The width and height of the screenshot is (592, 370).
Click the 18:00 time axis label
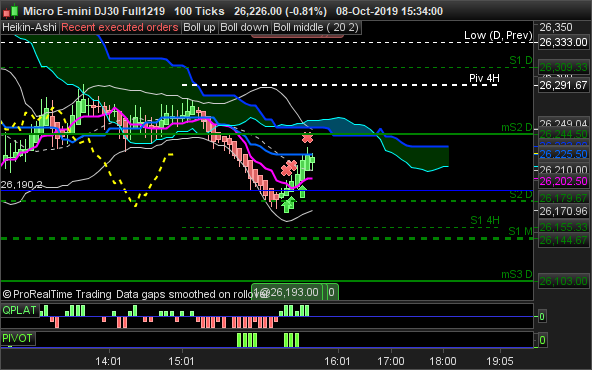(x=443, y=361)
